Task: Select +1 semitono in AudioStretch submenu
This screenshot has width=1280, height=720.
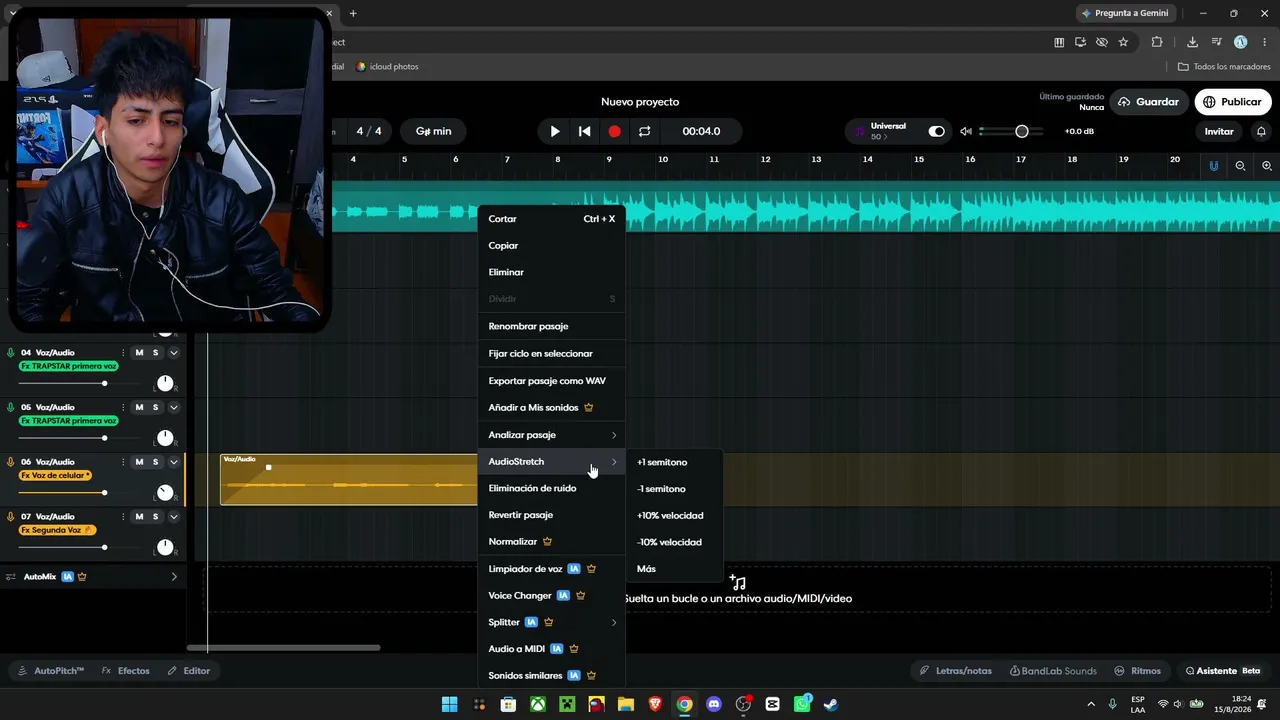Action: 674,462
